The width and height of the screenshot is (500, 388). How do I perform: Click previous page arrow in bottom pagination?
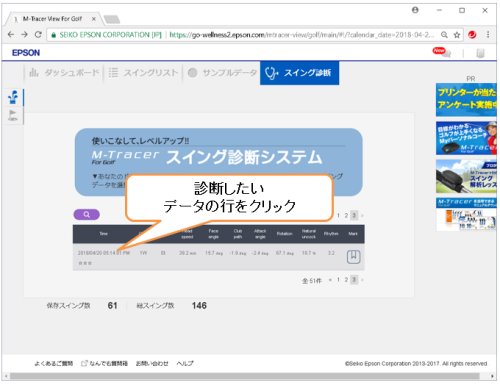[x=330, y=280]
